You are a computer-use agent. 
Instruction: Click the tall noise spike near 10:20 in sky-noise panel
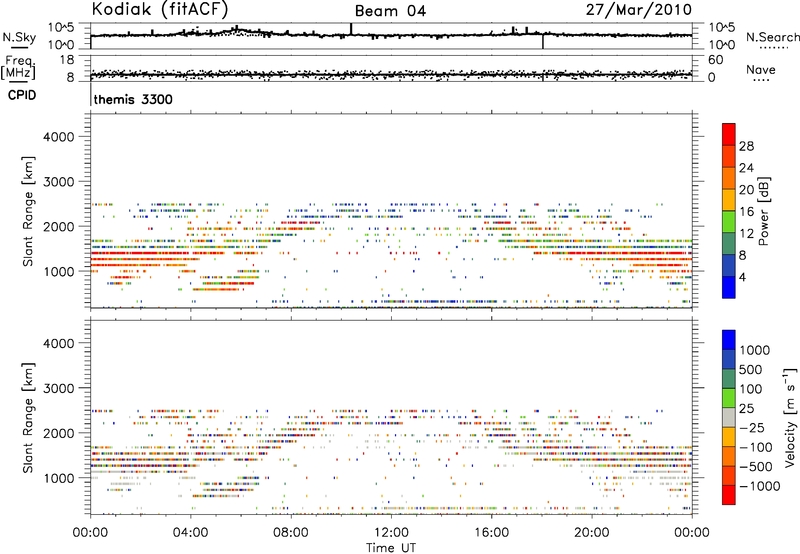351,29
